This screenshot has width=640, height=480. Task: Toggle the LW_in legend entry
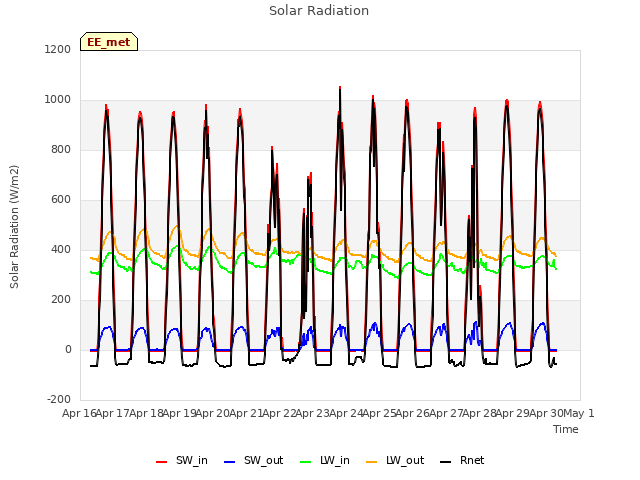(x=325, y=461)
